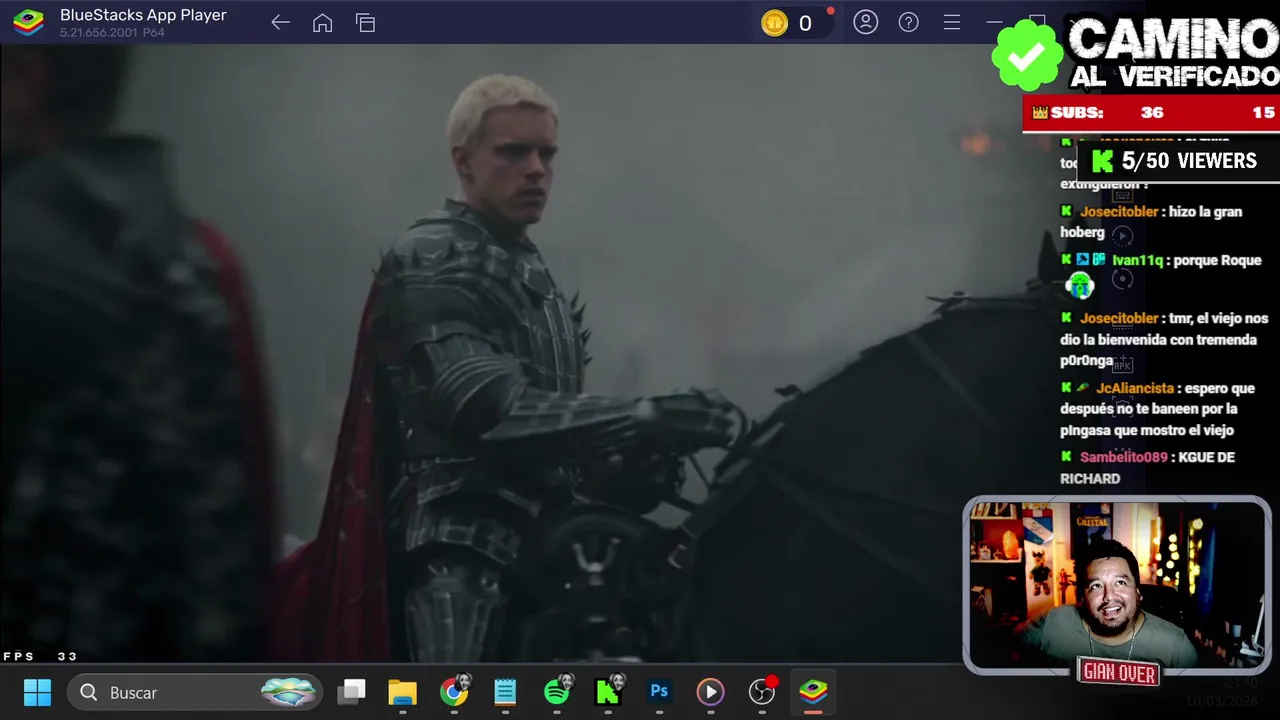
Task: Open BlueStacks home screen icon
Action: point(322,23)
